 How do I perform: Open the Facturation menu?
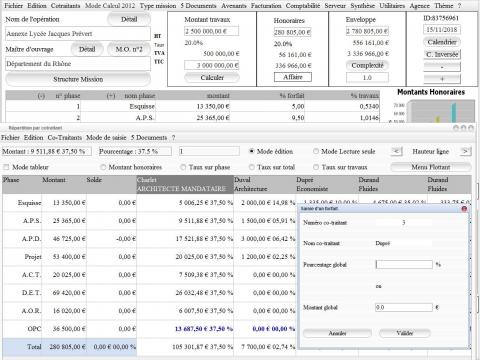click(266, 6)
